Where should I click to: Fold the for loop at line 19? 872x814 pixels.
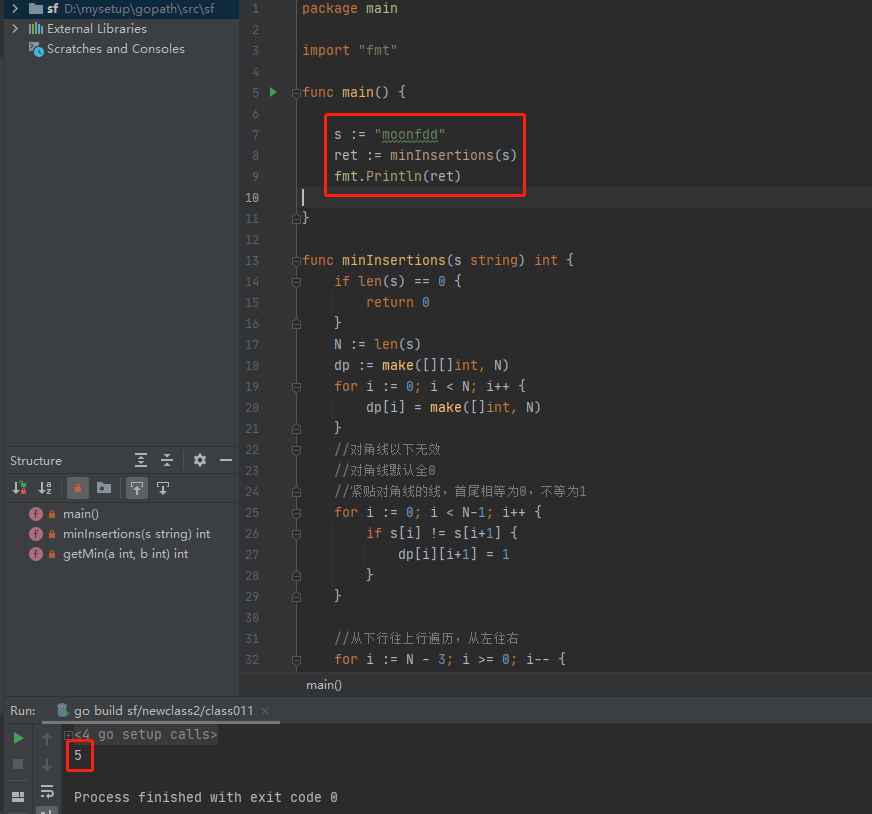click(296, 387)
